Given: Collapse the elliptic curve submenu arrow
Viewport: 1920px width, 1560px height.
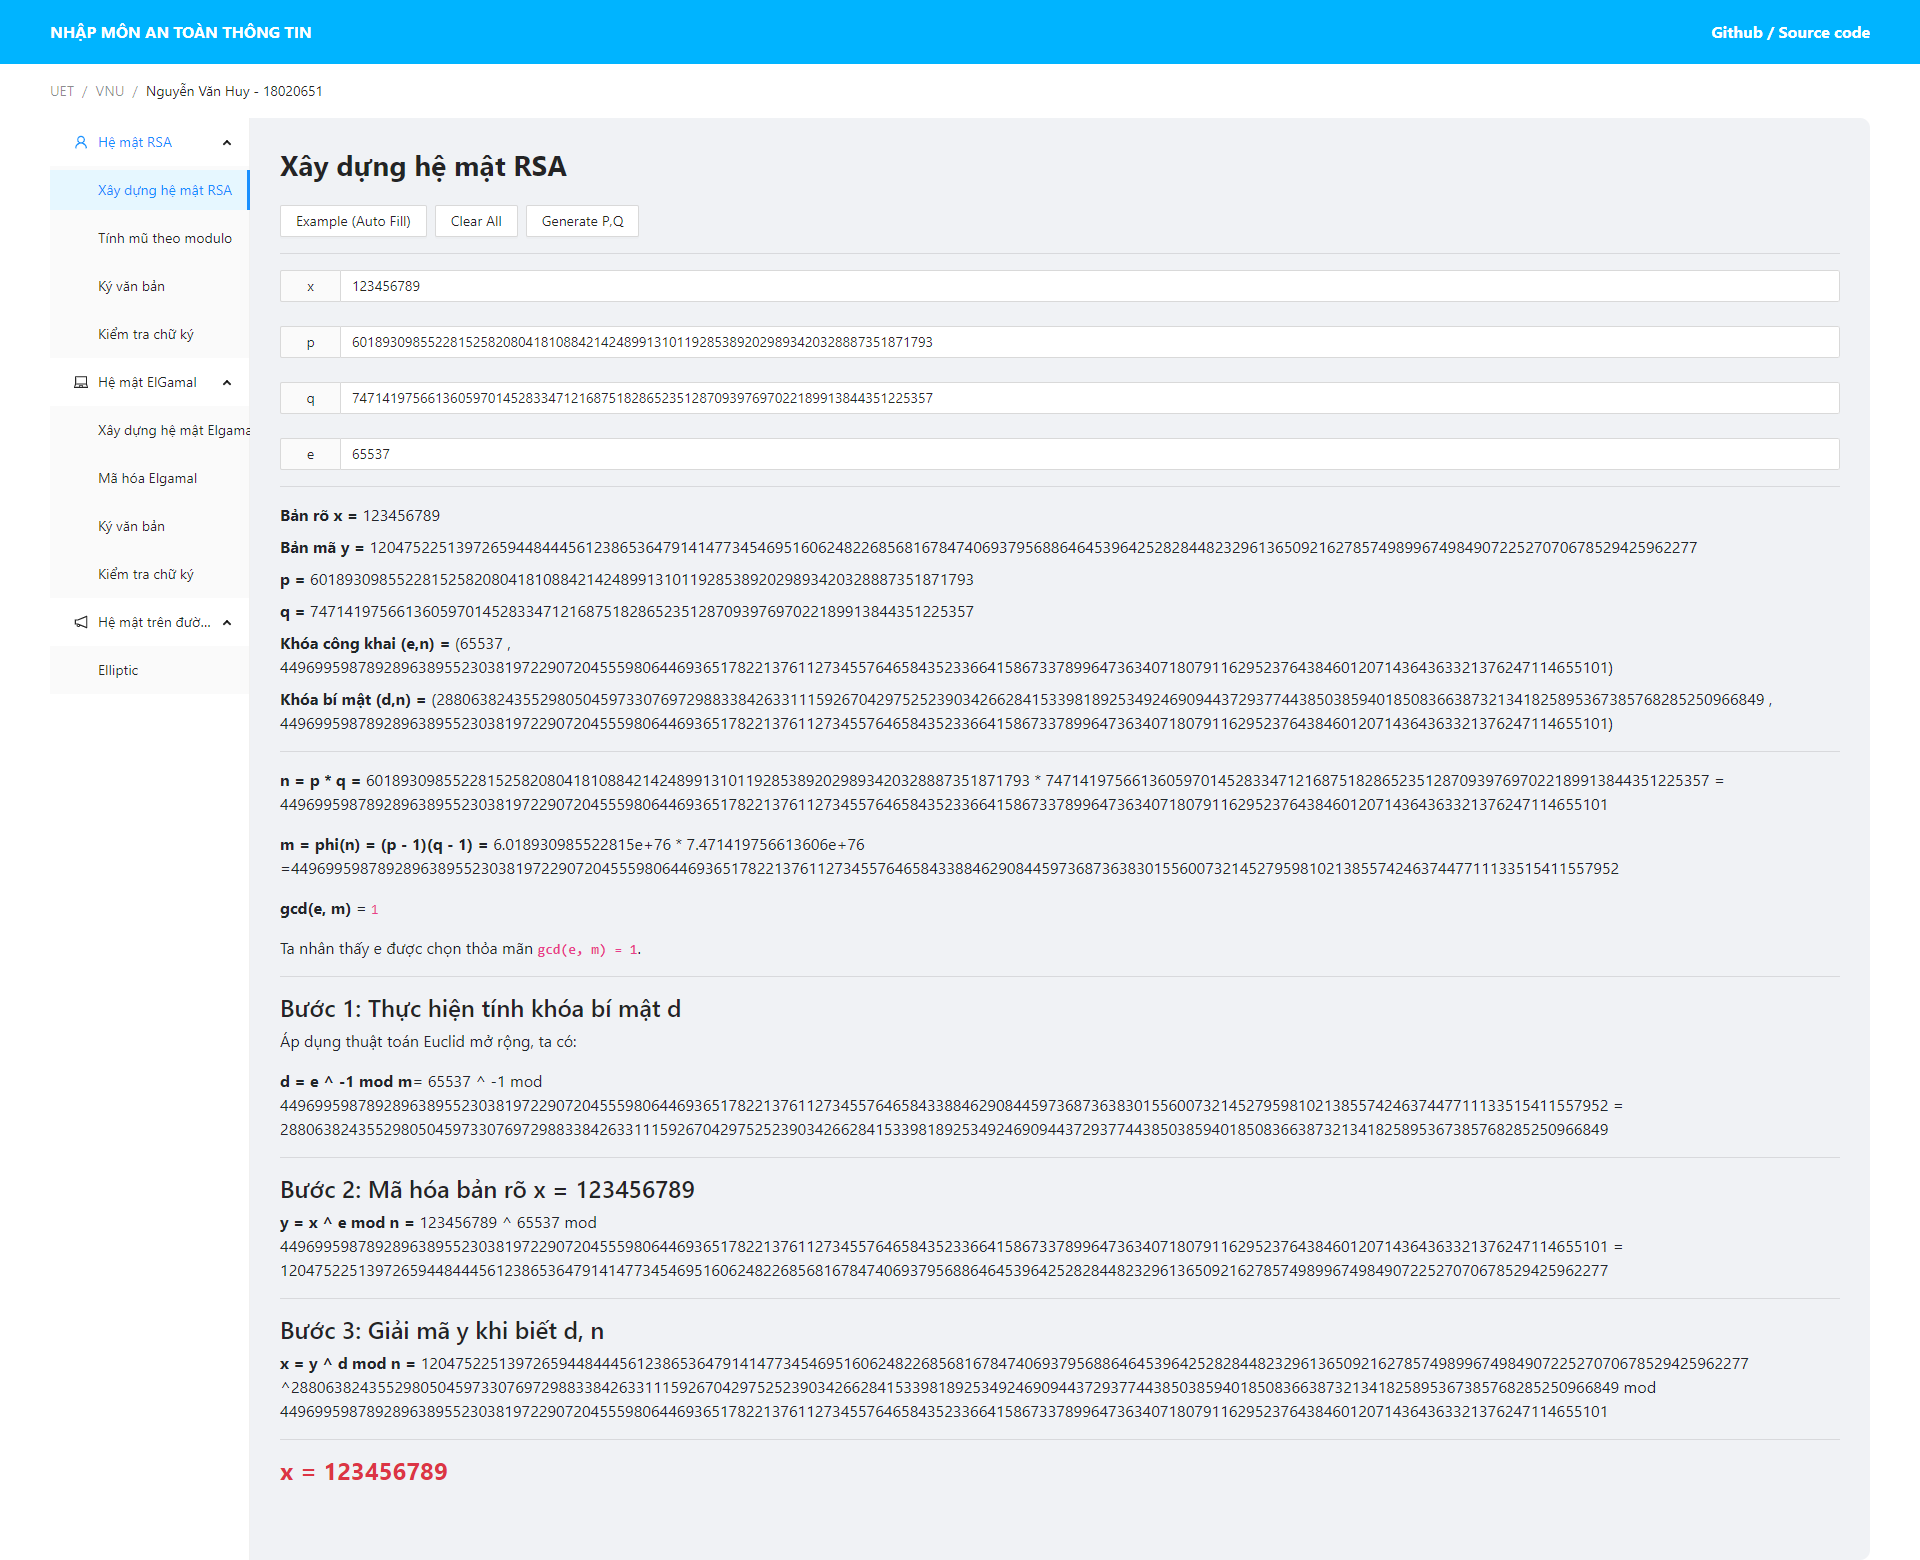Looking at the screenshot, I should pos(227,622).
